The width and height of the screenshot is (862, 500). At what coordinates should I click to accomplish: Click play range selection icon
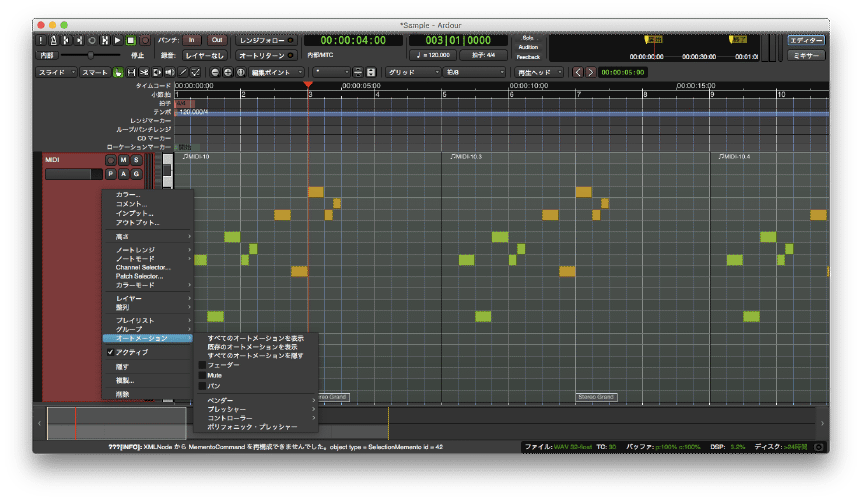click(104, 40)
